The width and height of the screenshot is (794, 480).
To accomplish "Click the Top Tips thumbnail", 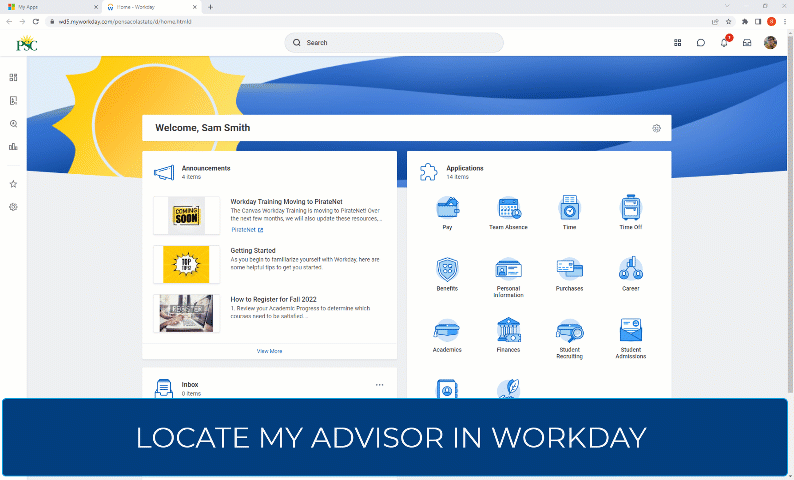I will point(186,264).
